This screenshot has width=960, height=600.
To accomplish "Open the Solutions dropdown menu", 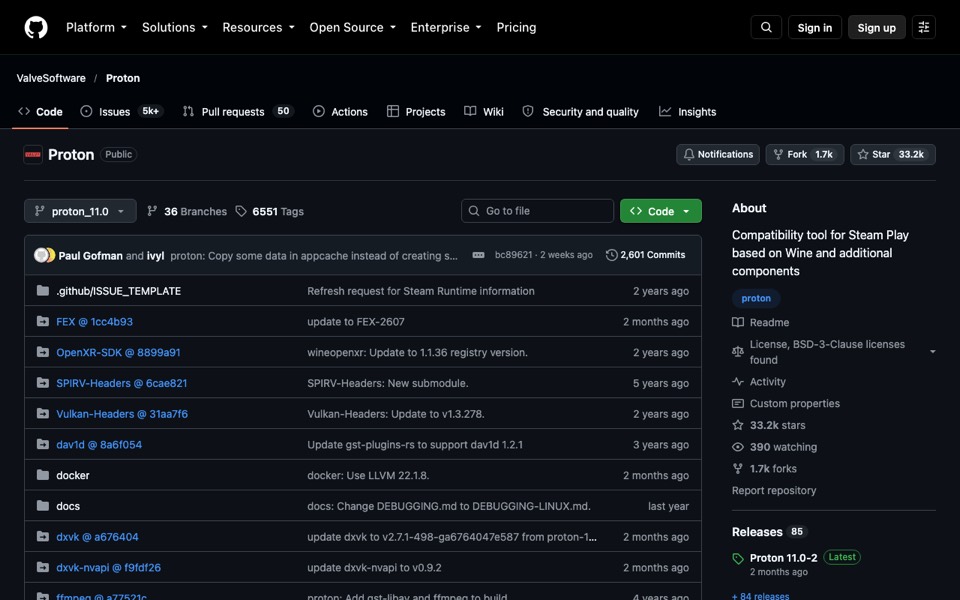I will coord(174,28).
